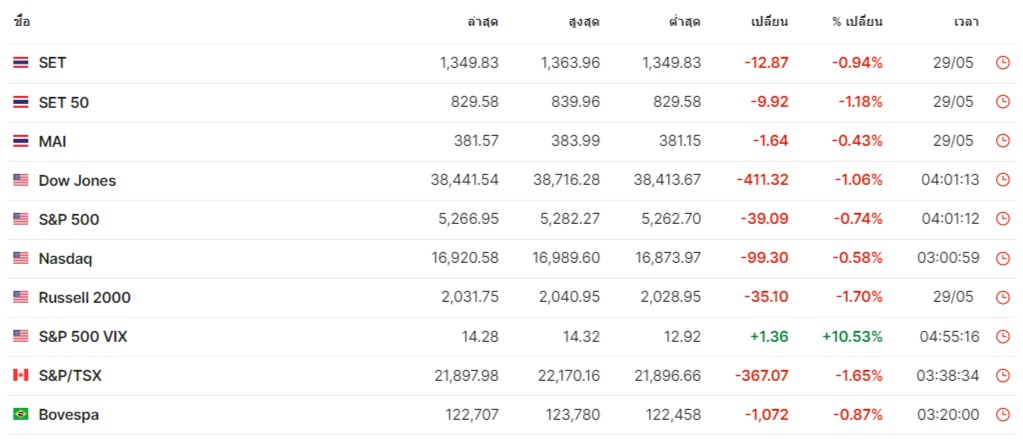This screenshot has width=1023, height=445.
Task: Open the MAI index link
Action: point(53,141)
